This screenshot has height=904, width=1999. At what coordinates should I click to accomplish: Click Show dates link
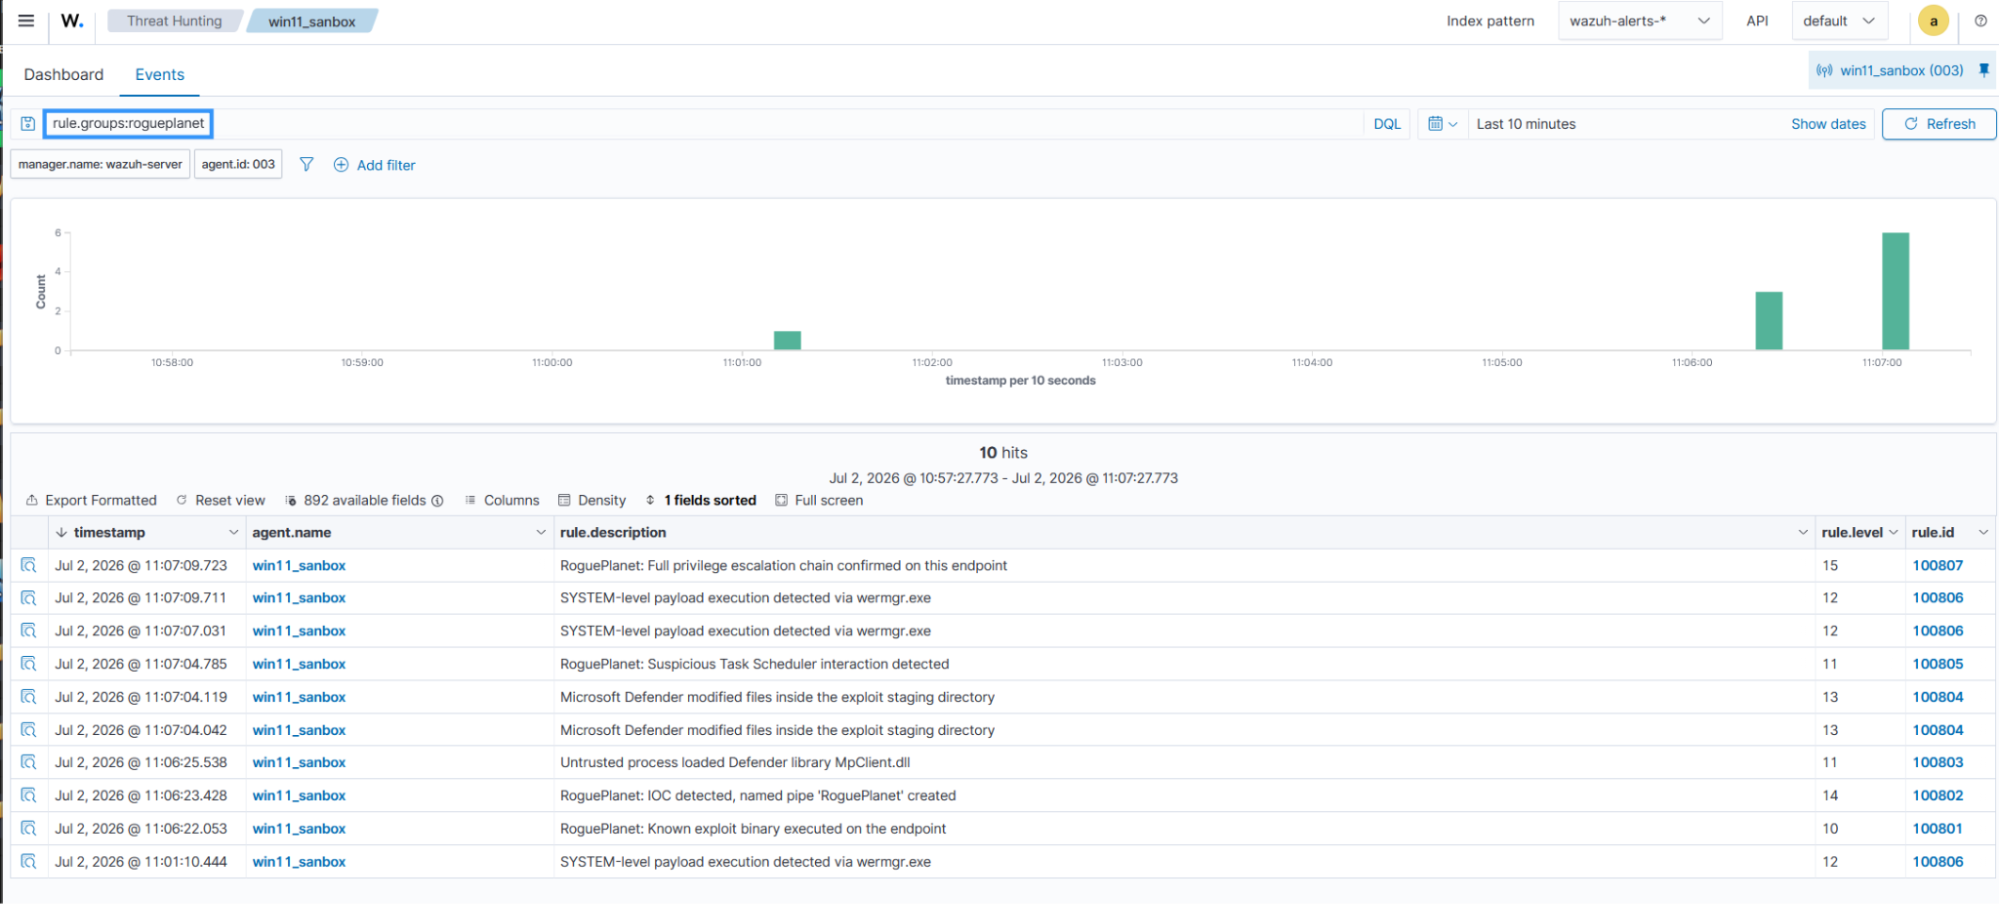tap(1828, 124)
